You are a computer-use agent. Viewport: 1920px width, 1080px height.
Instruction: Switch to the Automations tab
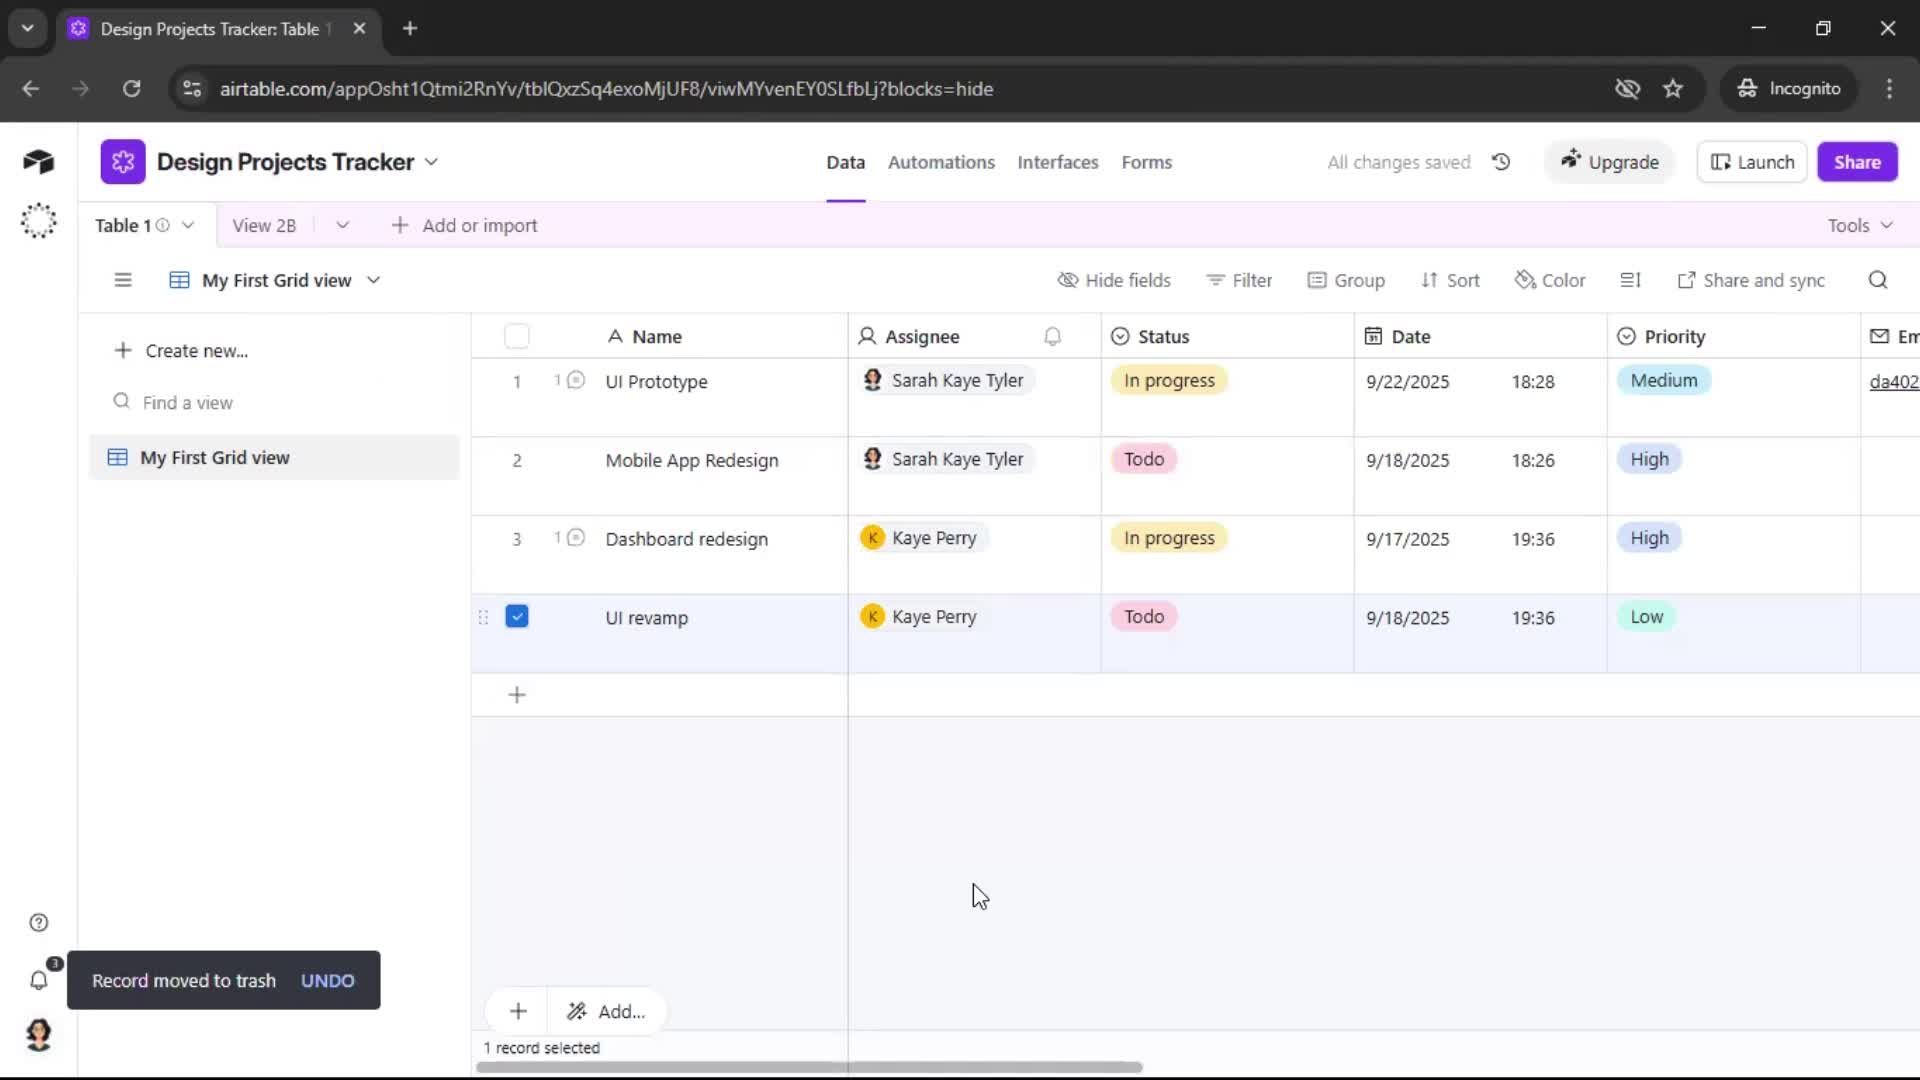point(942,162)
